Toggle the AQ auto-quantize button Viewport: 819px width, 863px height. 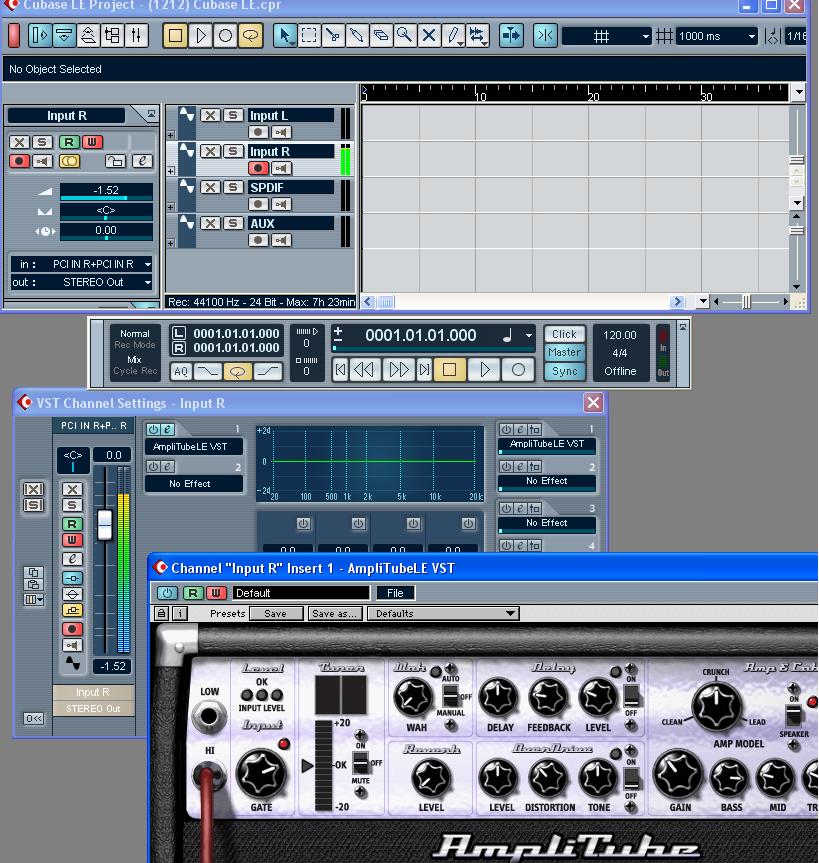click(181, 372)
